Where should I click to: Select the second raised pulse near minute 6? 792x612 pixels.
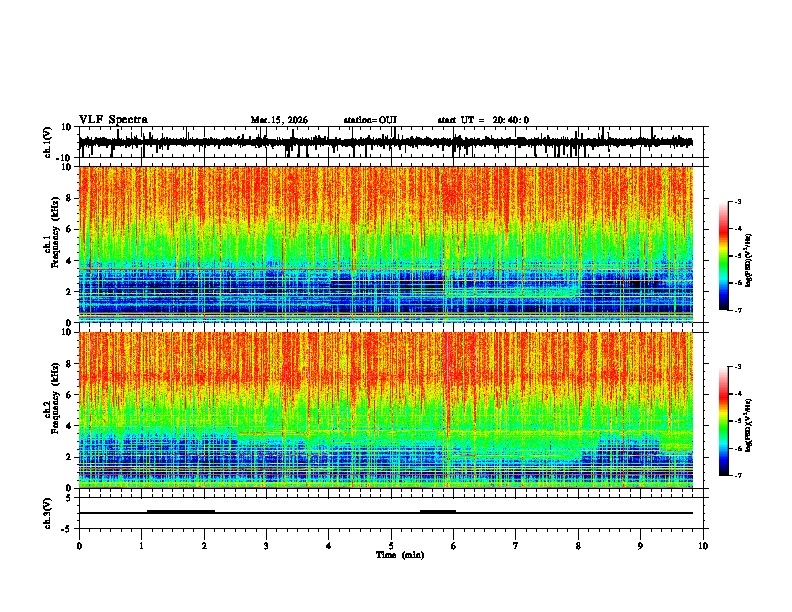[438, 511]
